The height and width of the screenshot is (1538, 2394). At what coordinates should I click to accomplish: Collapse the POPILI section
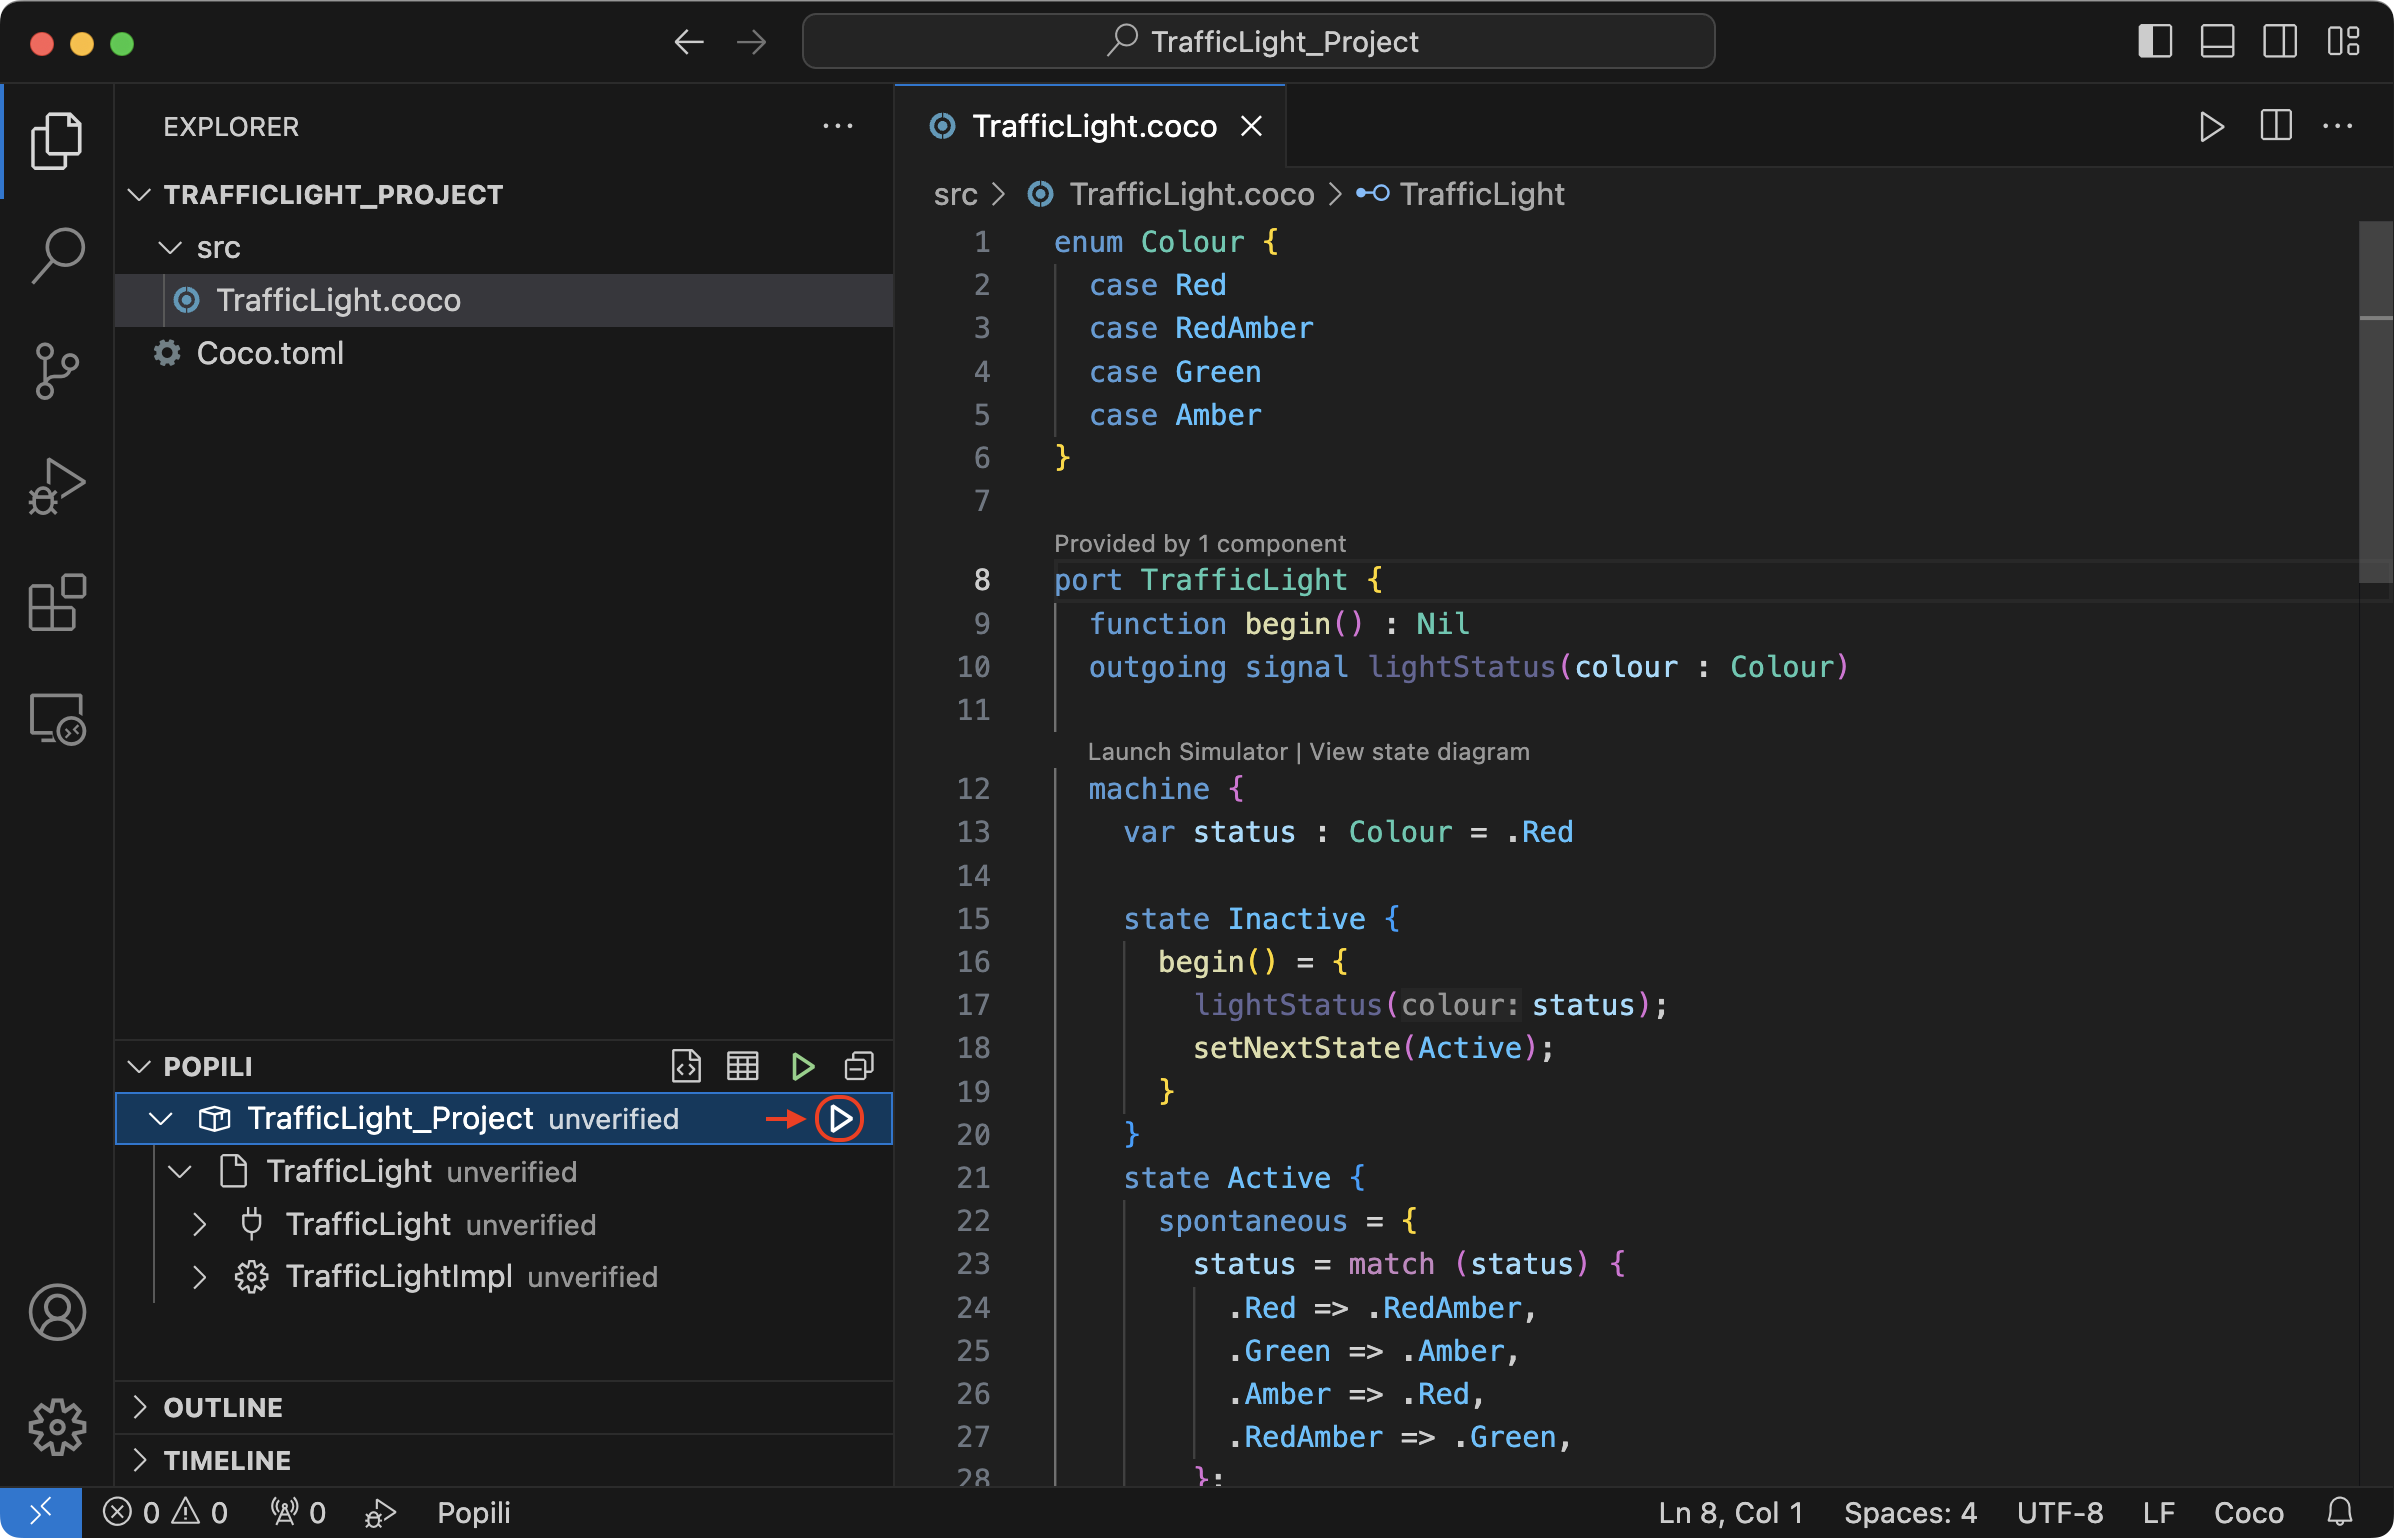pos(139,1067)
